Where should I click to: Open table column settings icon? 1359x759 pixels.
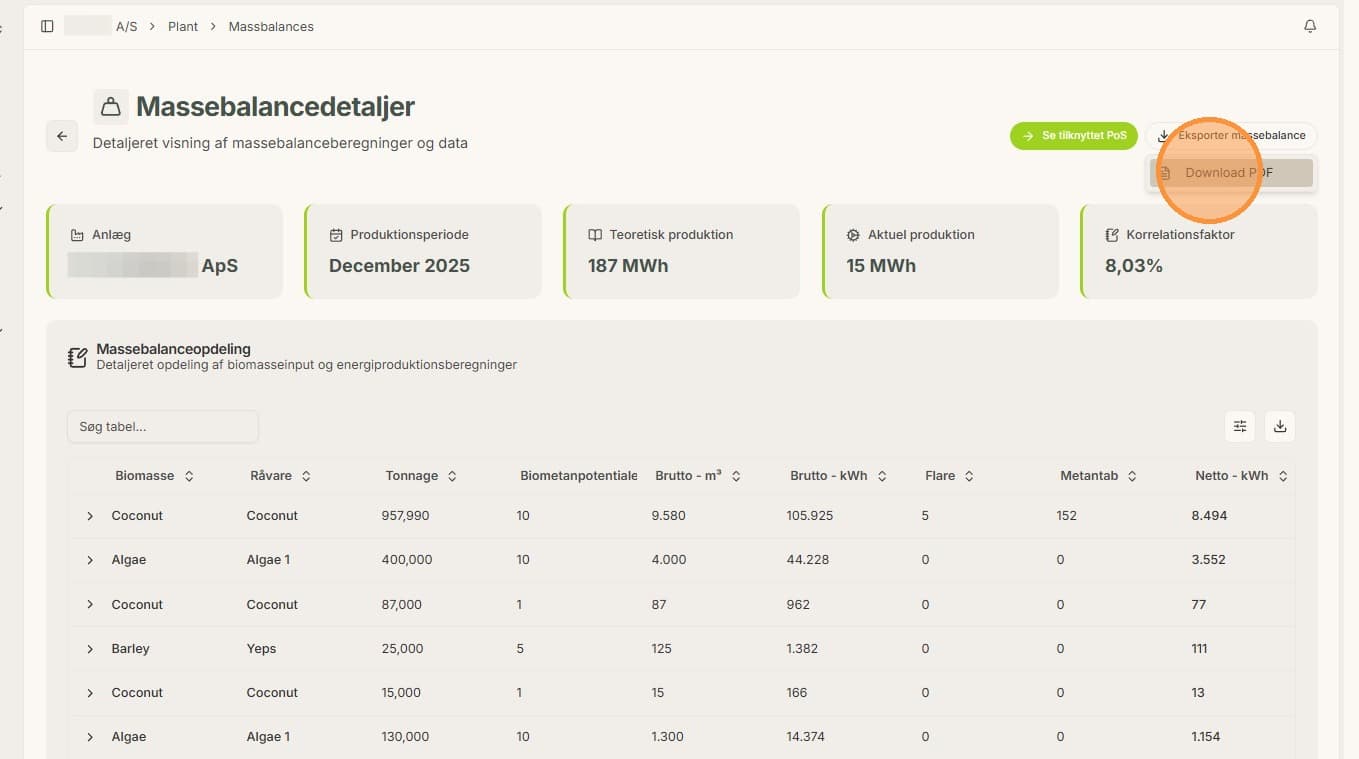[x=1240, y=426]
